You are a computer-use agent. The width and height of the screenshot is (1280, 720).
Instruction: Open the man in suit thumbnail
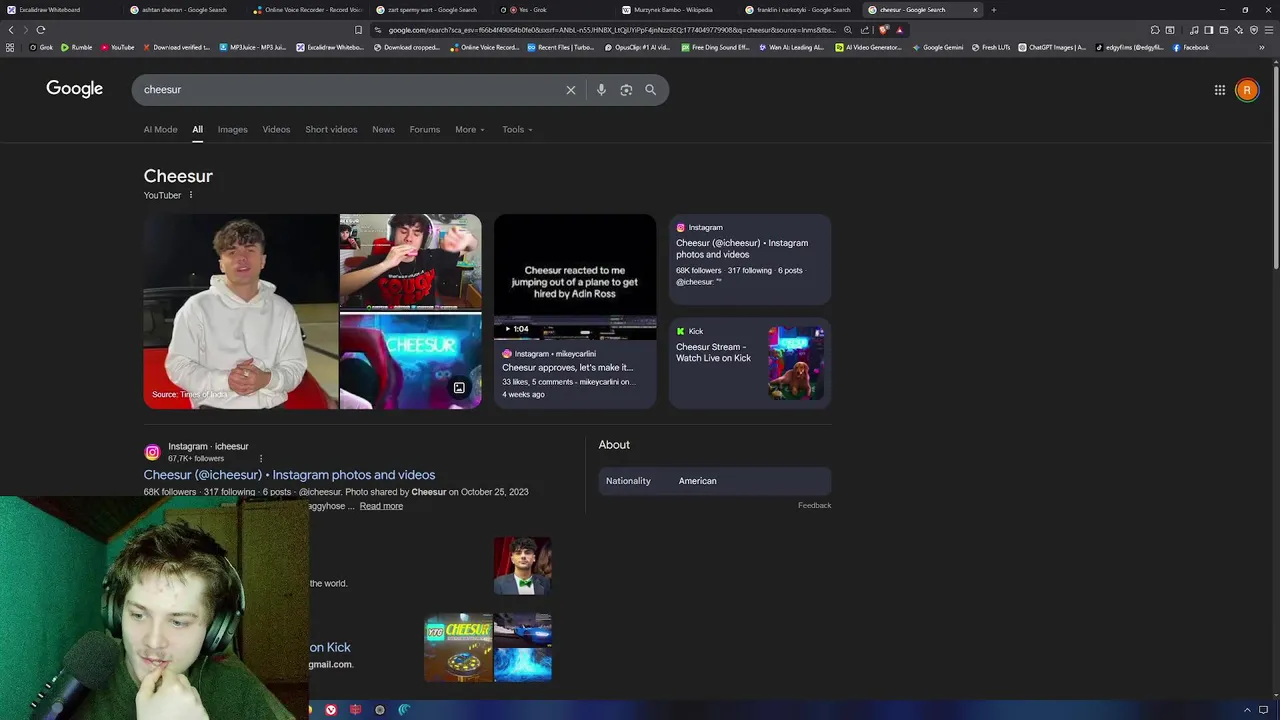[522, 565]
